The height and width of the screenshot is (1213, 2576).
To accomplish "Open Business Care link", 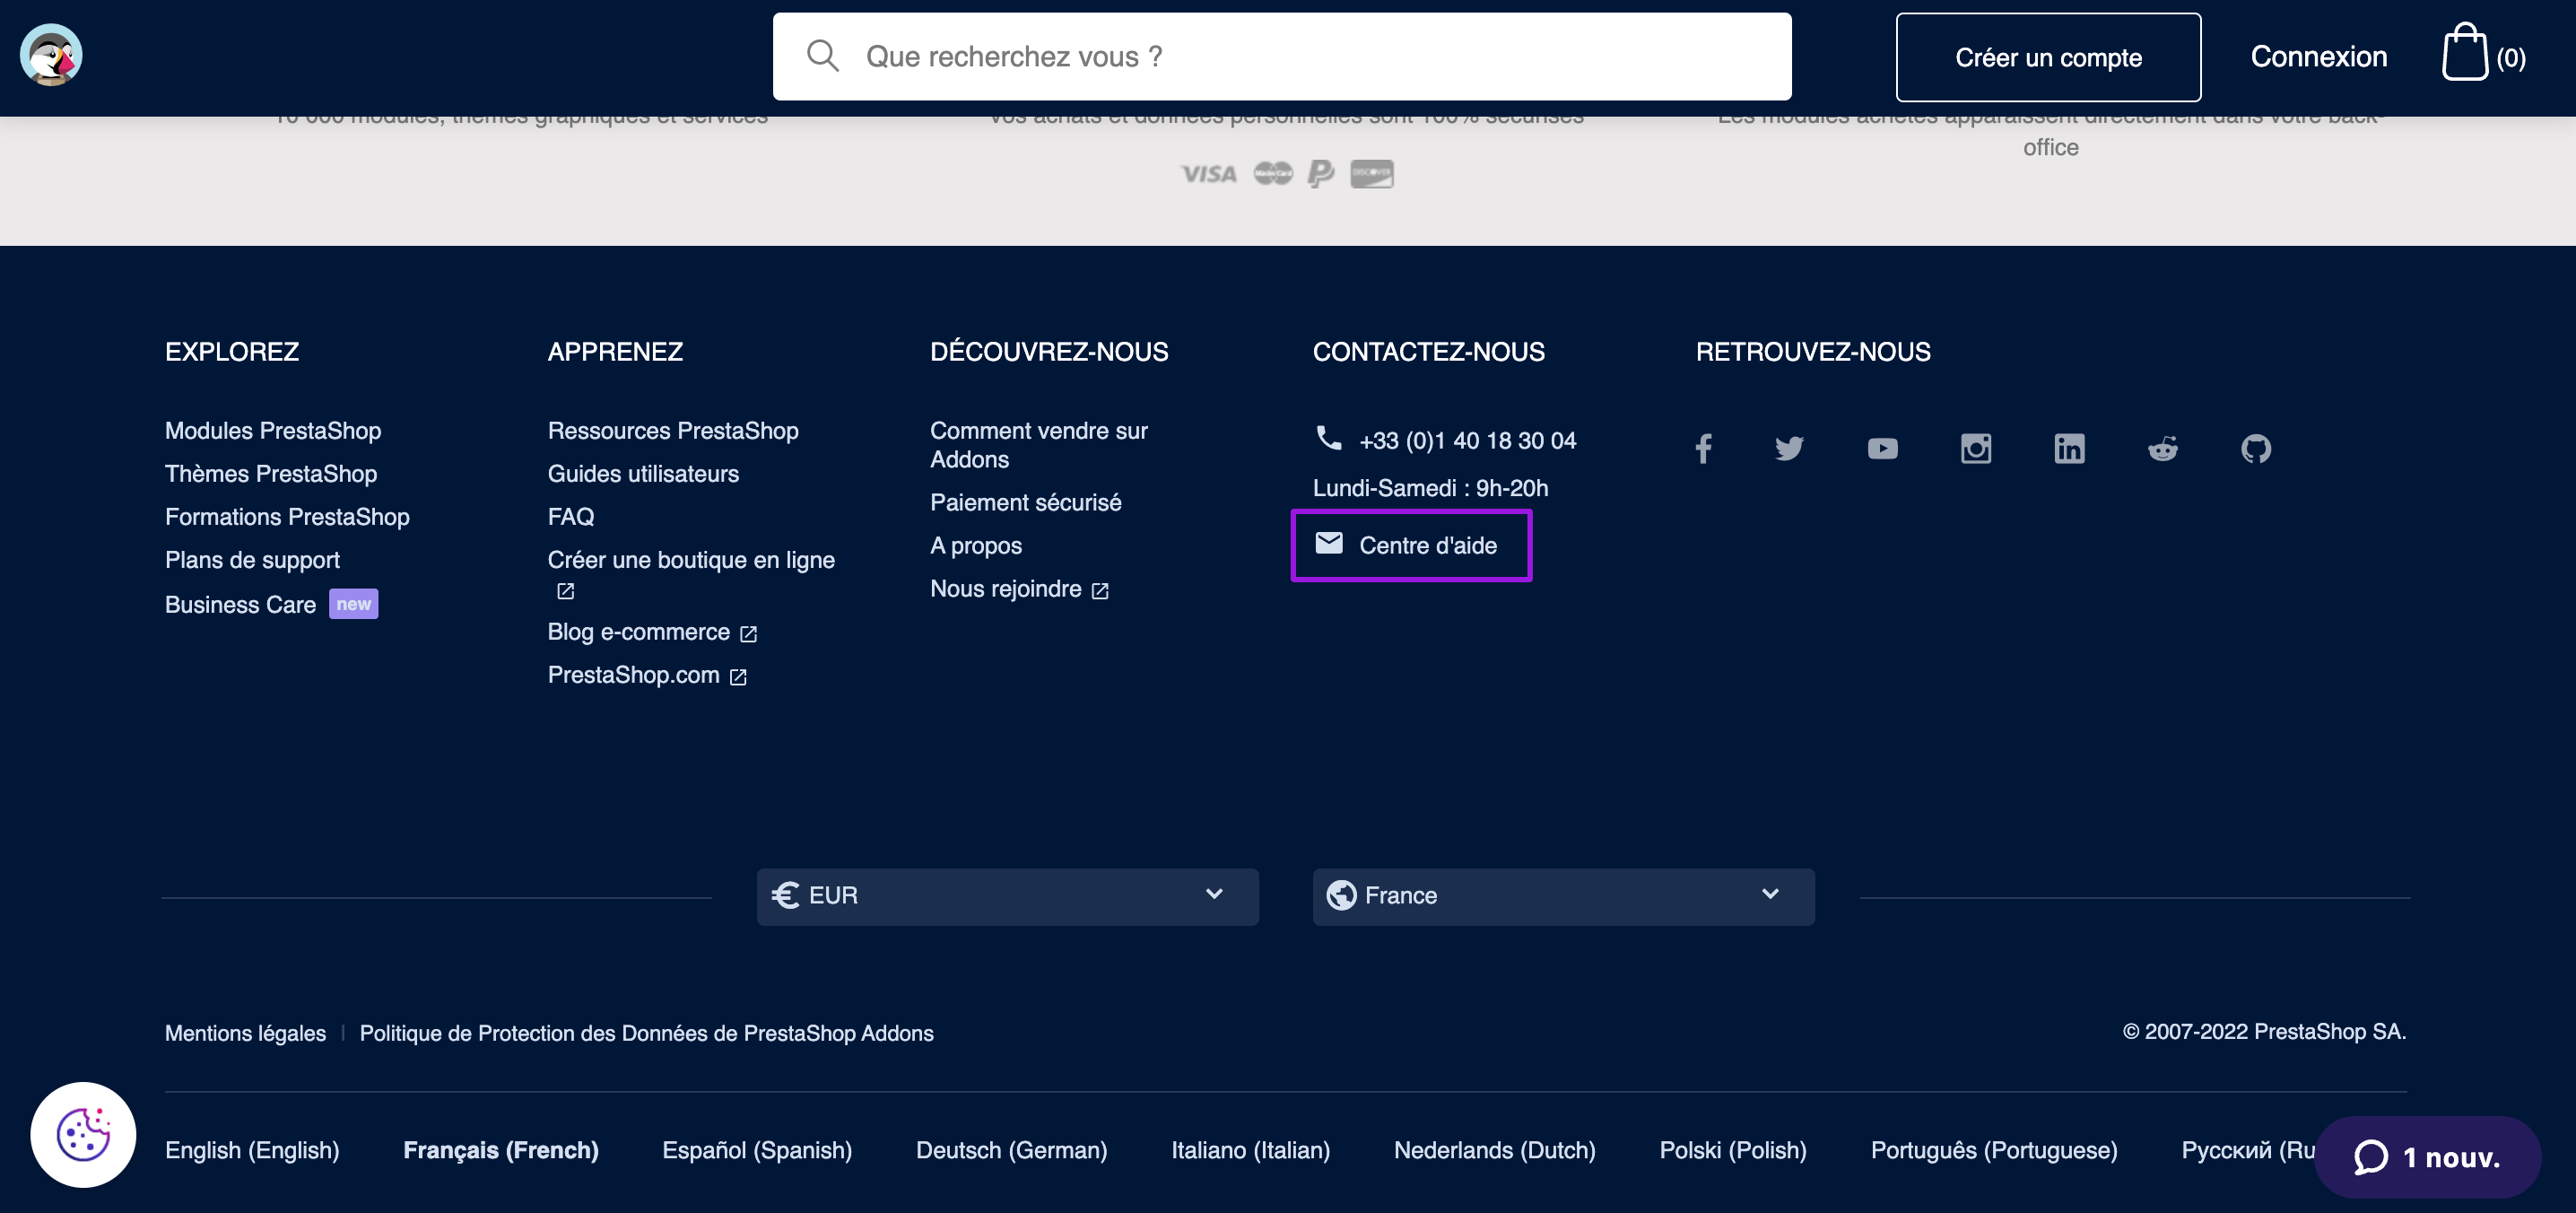I will (x=240, y=605).
